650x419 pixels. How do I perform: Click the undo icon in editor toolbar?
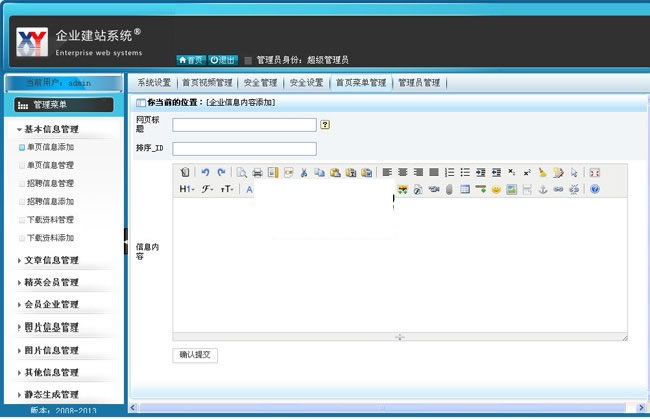(x=206, y=172)
